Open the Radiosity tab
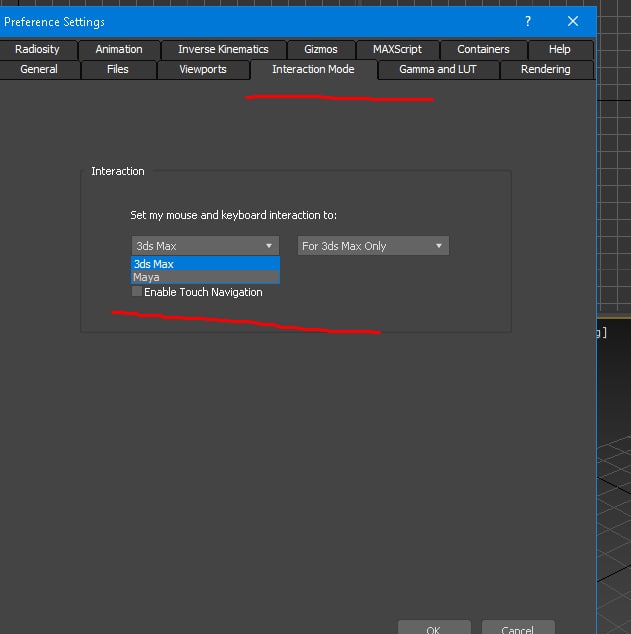The image size is (631, 634). click(37, 49)
